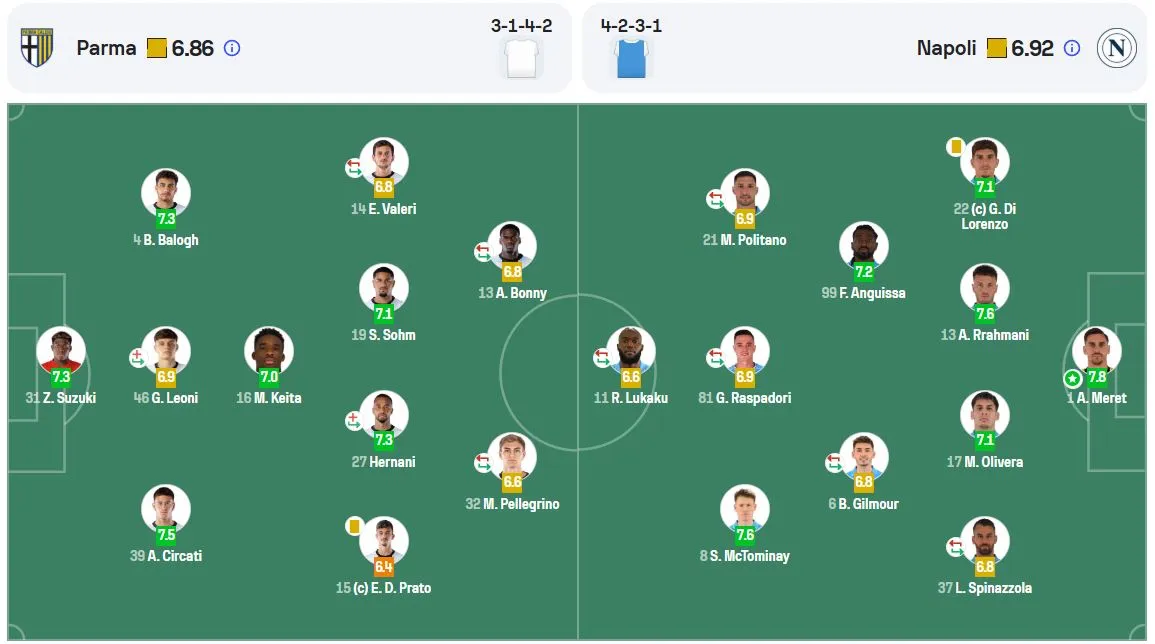
Task: Click yellow card icon on Di Lorenzo
Action: [955, 147]
